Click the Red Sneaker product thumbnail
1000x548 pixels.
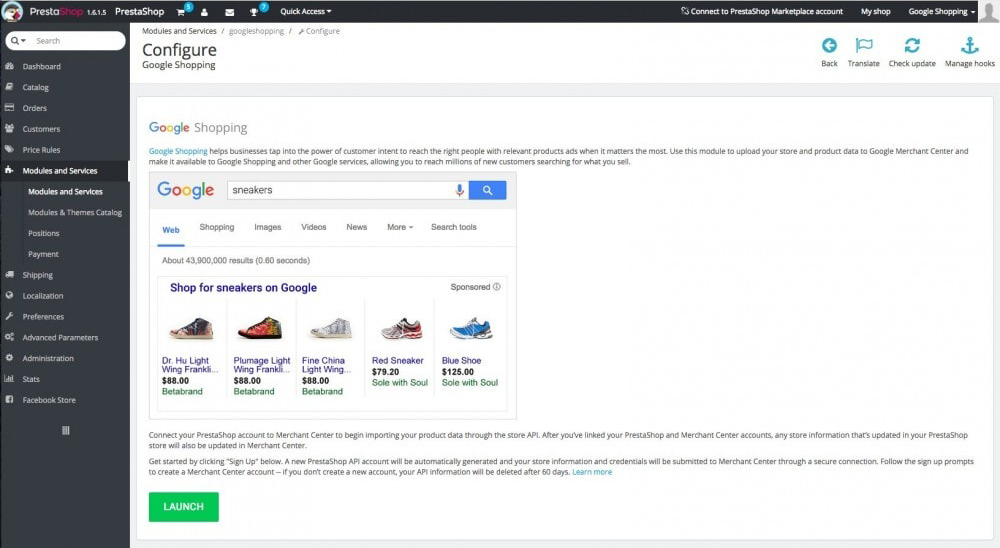pyautogui.click(x=401, y=329)
